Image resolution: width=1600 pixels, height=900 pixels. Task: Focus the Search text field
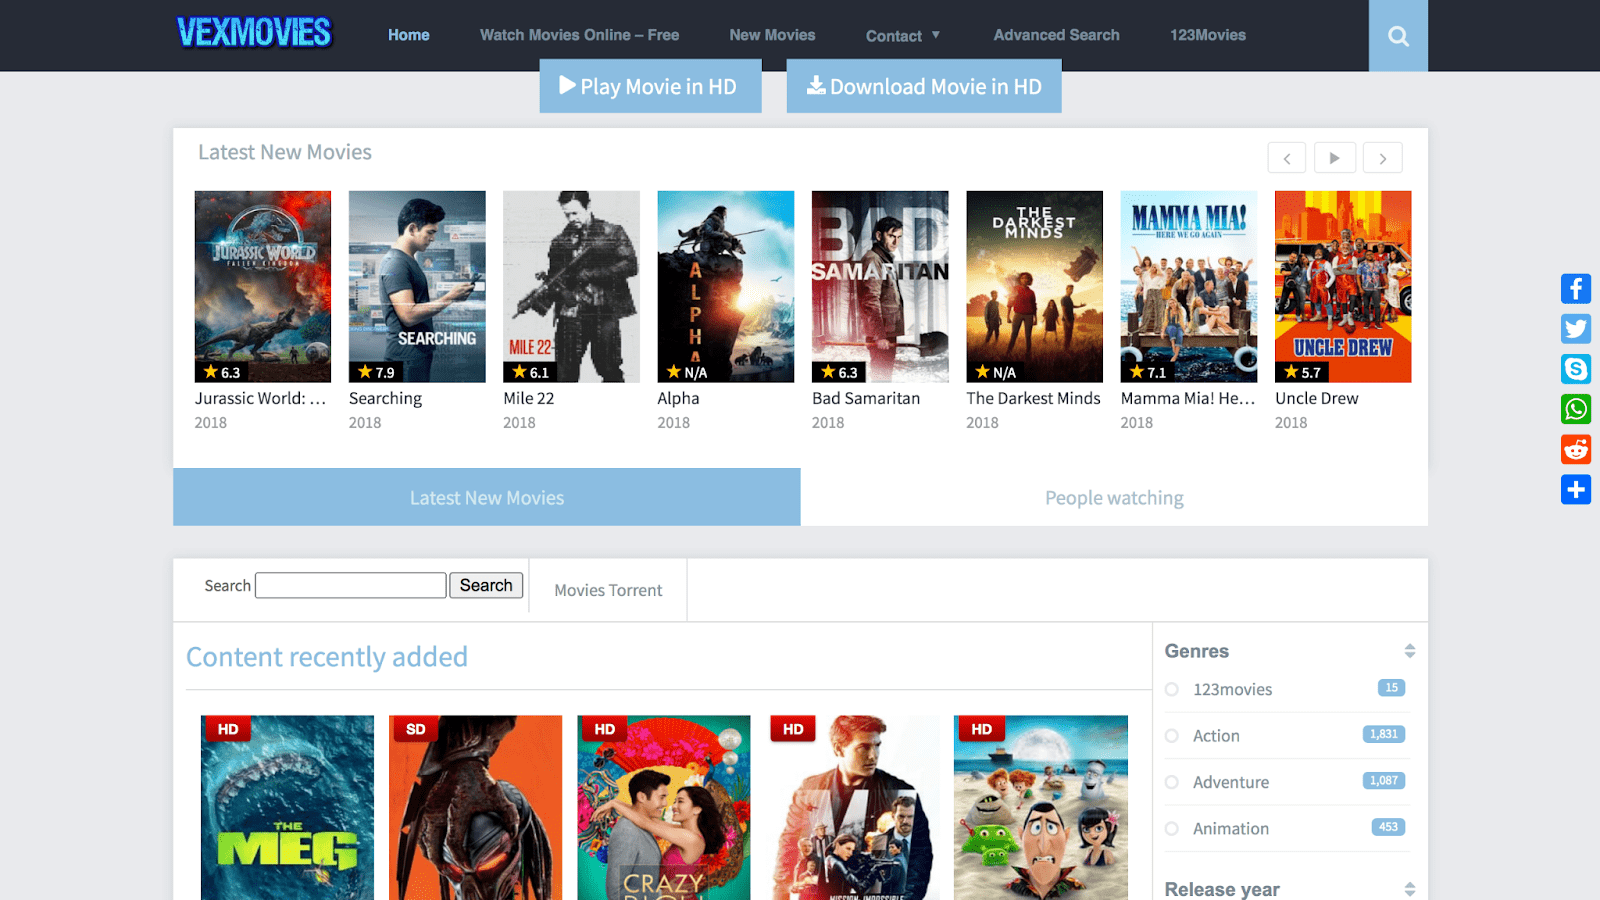351,585
